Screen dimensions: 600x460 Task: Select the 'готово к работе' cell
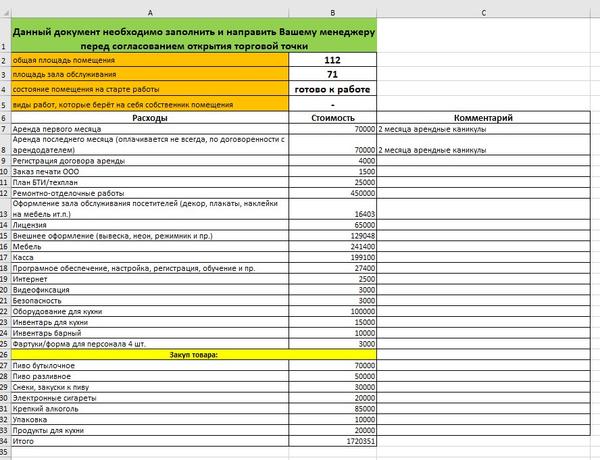333,89
